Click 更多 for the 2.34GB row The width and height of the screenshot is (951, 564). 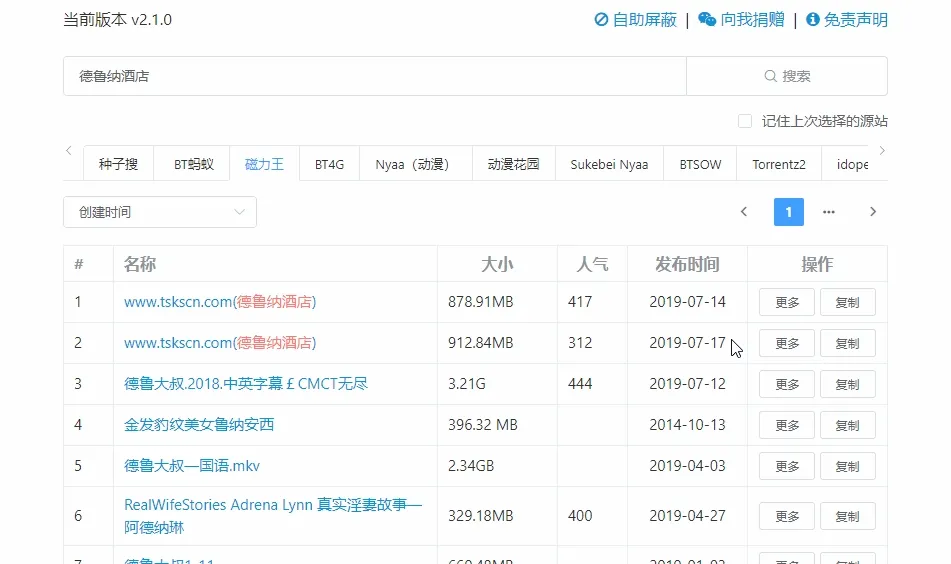[x=787, y=466]
